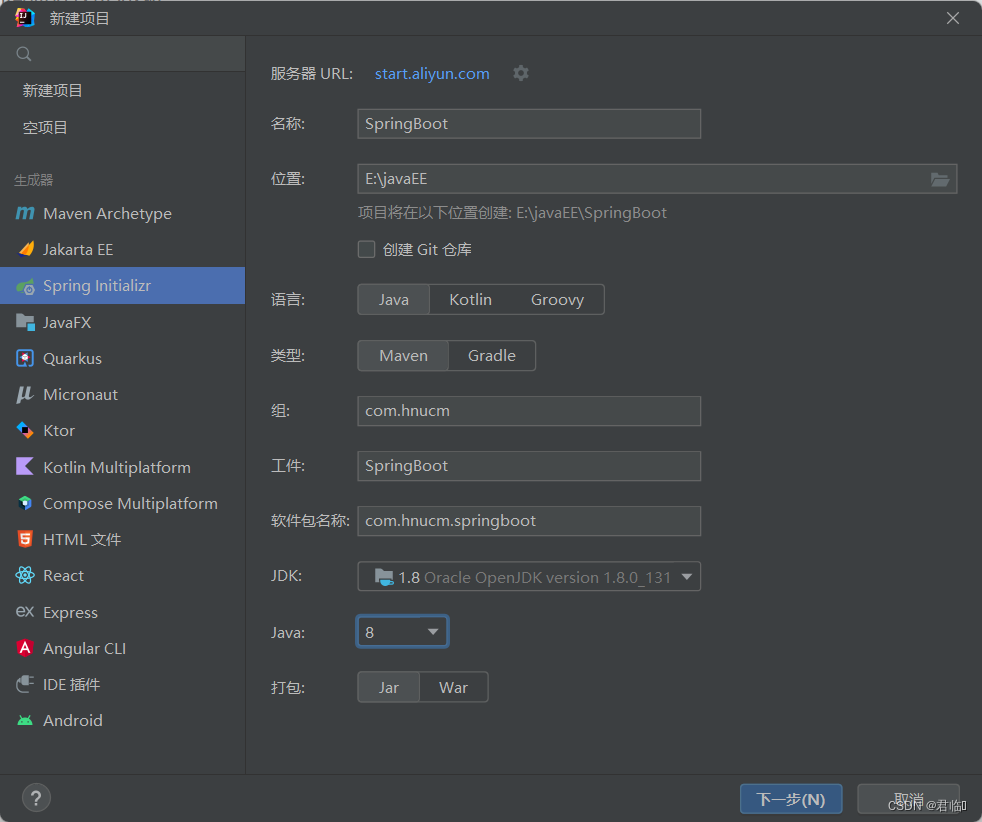Click the Micronaut mu icon
982x822 pixels.
[x=25, y=394]
